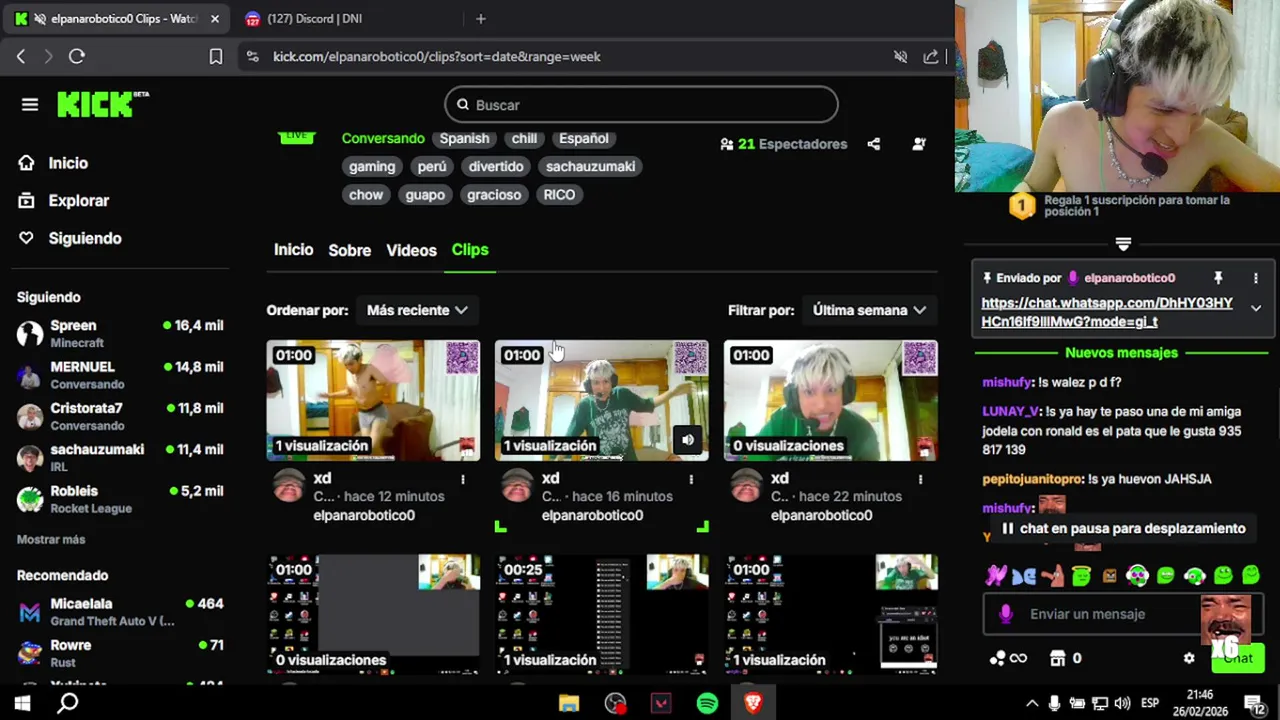
Task: Open the Ordenar por Más reciente dropdown
Action: 417,310
